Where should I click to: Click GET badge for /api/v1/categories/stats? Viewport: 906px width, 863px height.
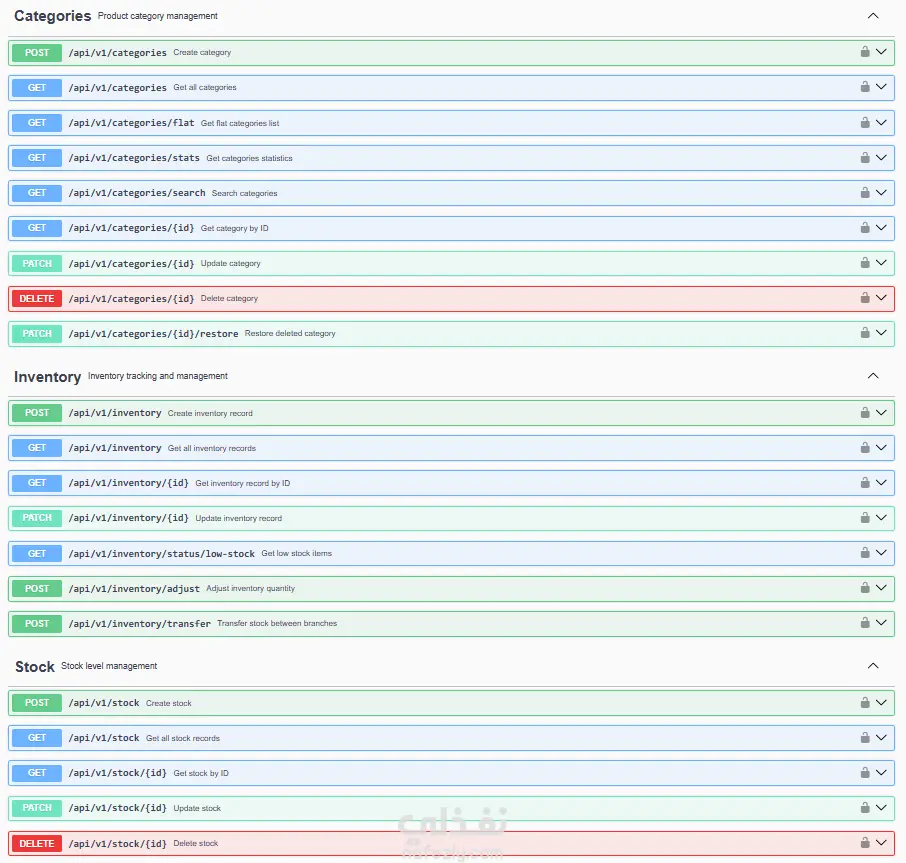click(37, 158)
